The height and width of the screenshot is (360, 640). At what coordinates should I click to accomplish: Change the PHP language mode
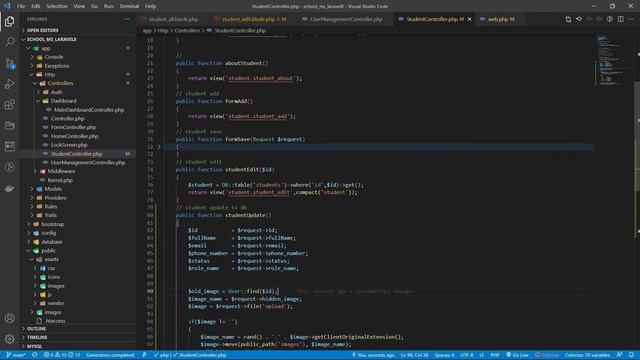point(495,355)
